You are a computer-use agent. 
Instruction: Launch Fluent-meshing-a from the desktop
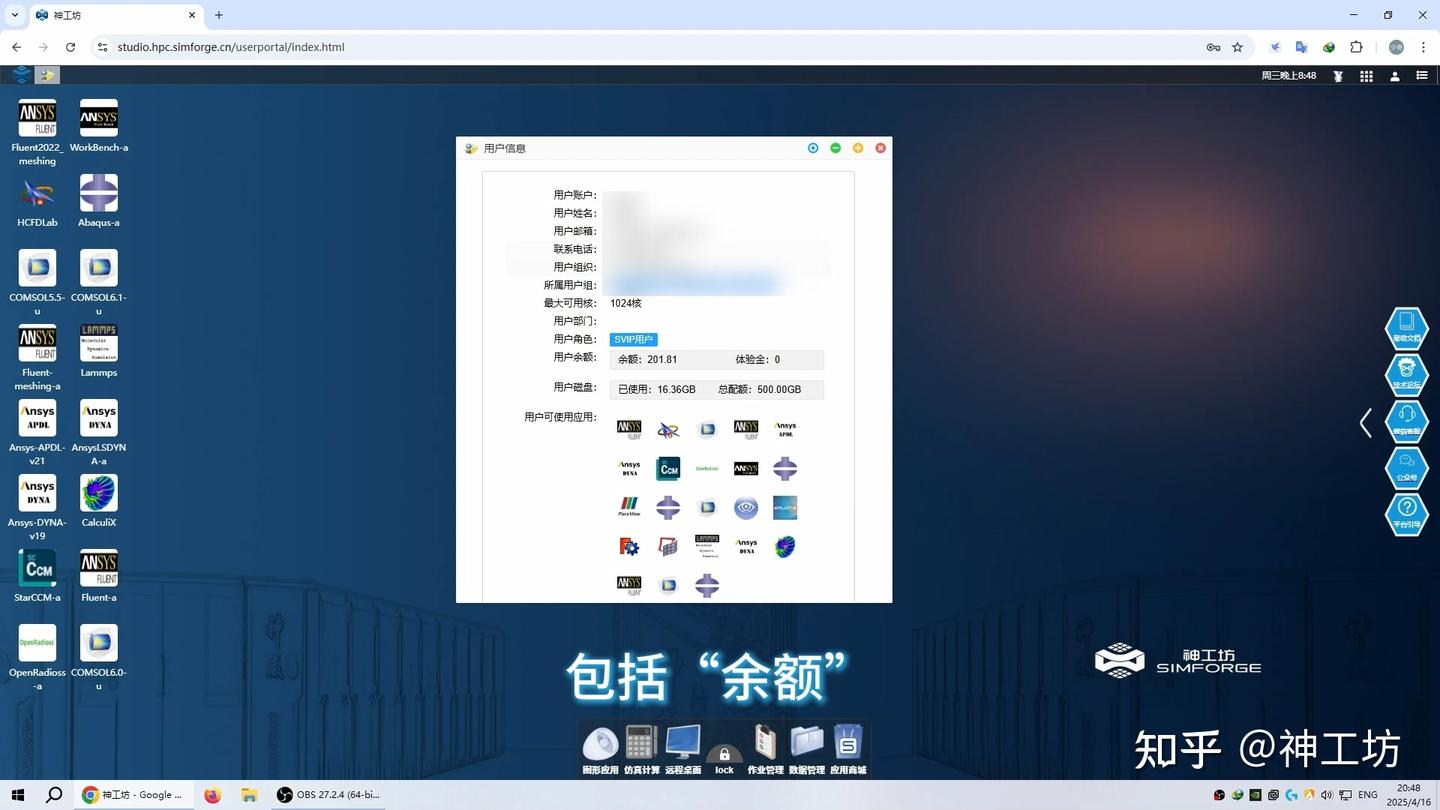(37, 343)
